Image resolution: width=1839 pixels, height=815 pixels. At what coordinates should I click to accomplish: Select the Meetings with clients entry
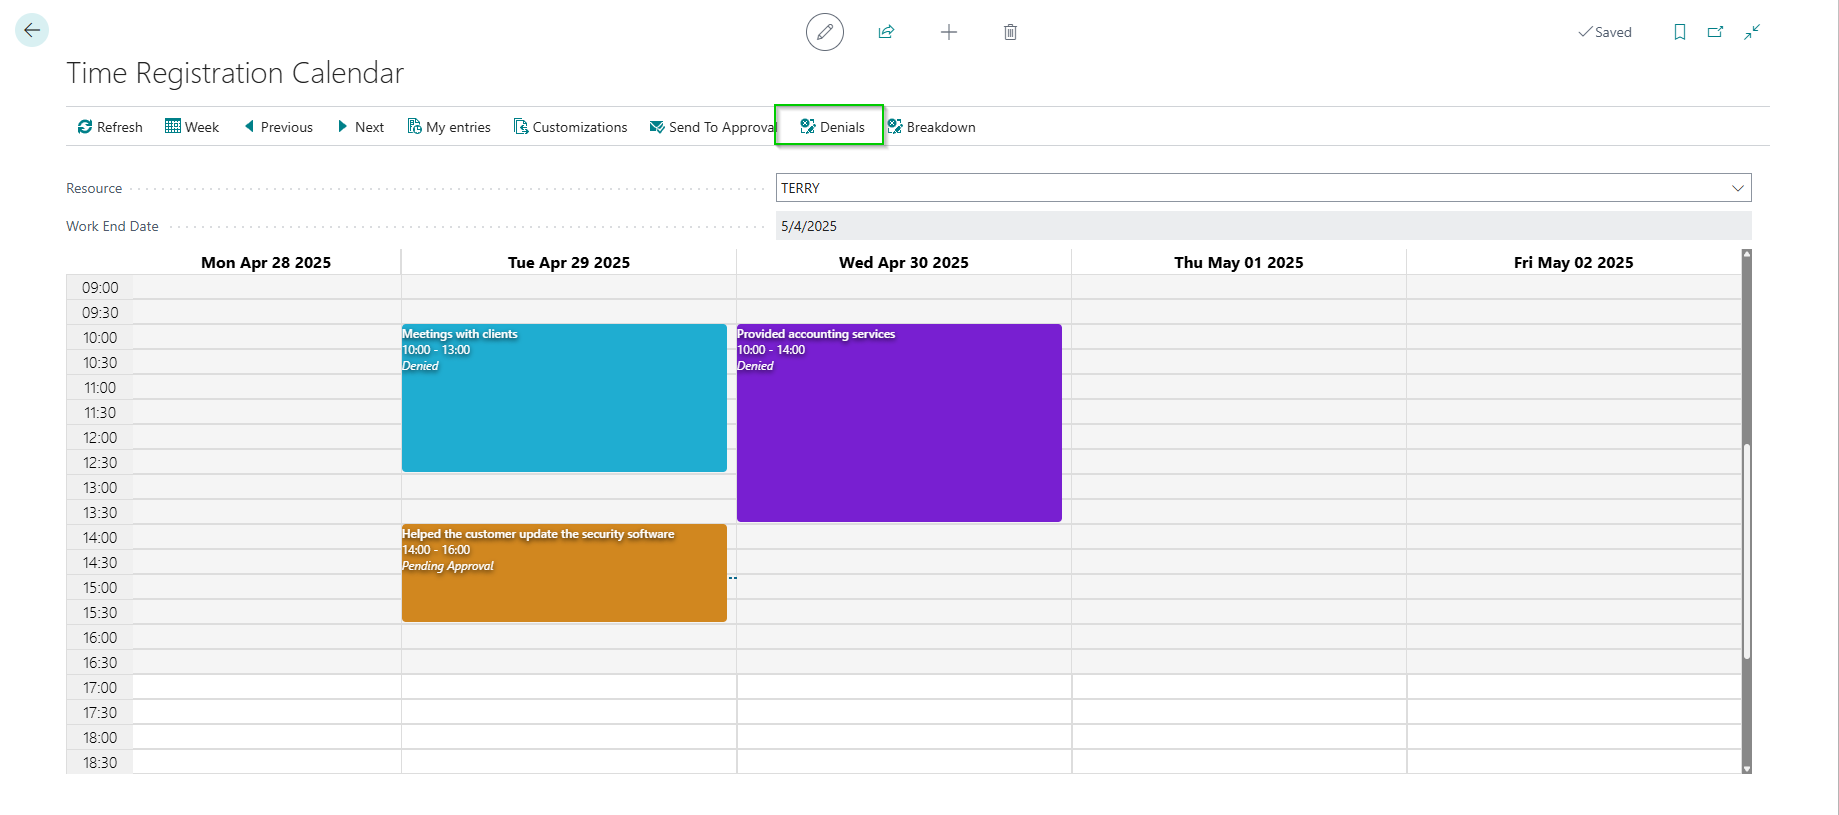coord(564,410)
